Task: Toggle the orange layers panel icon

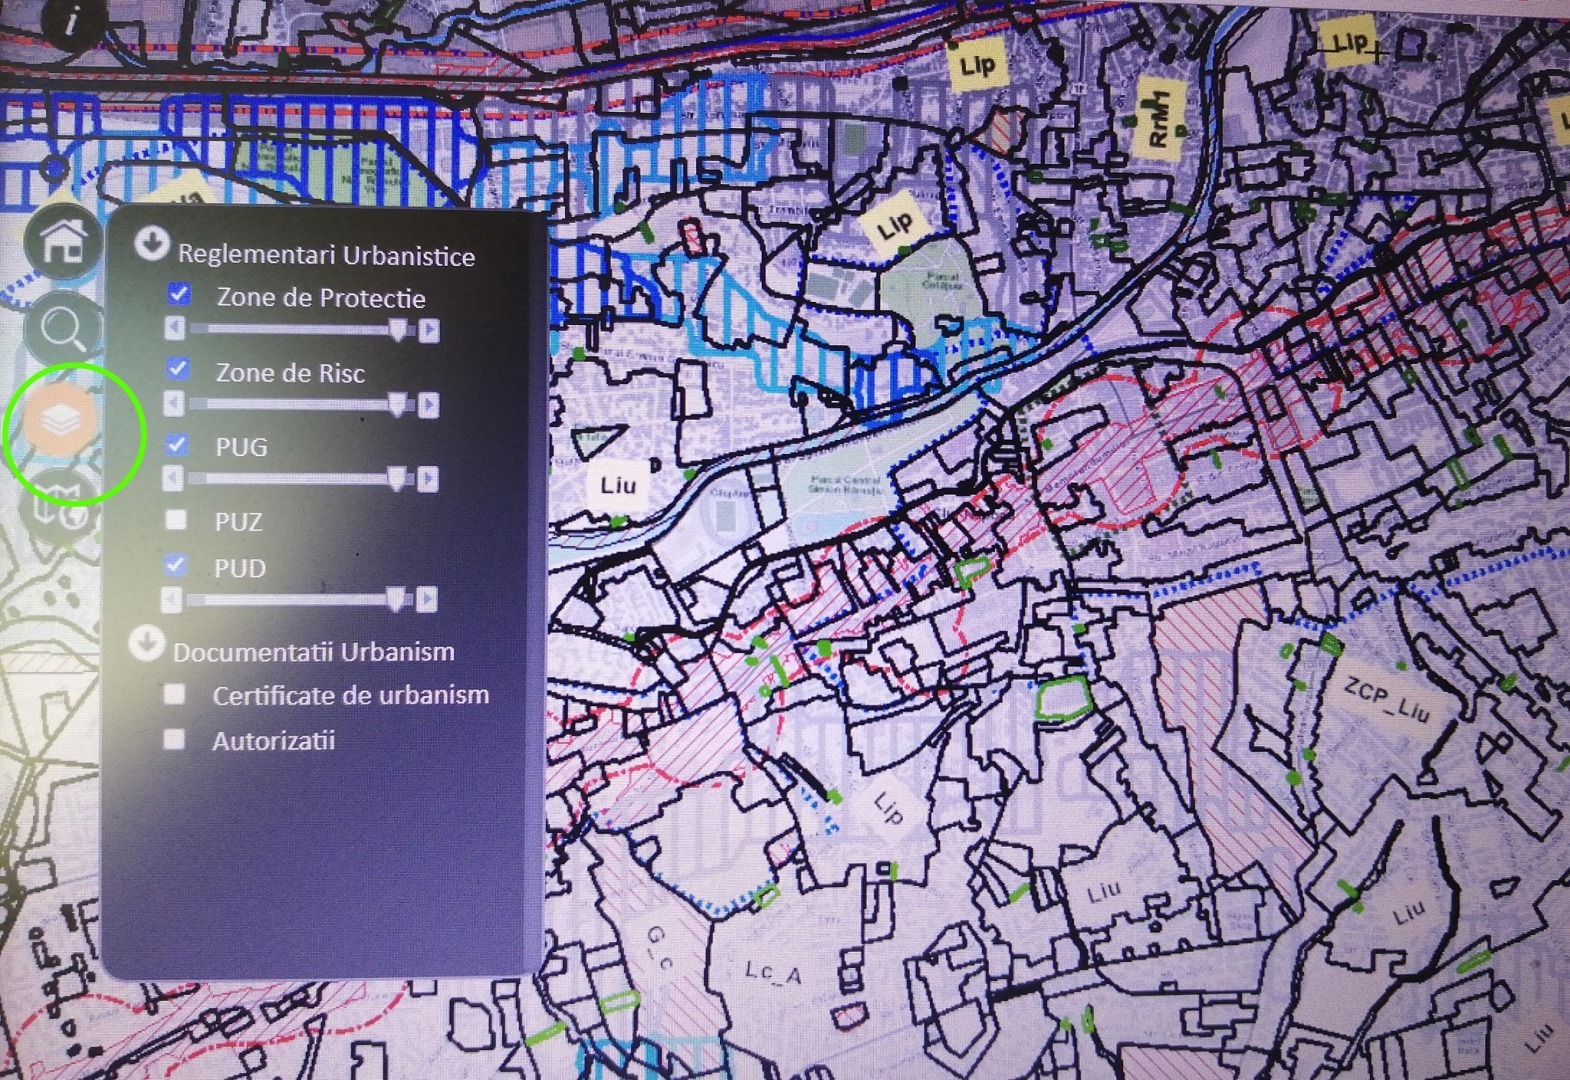Action: pyautogui.click(x=62, y=419)
